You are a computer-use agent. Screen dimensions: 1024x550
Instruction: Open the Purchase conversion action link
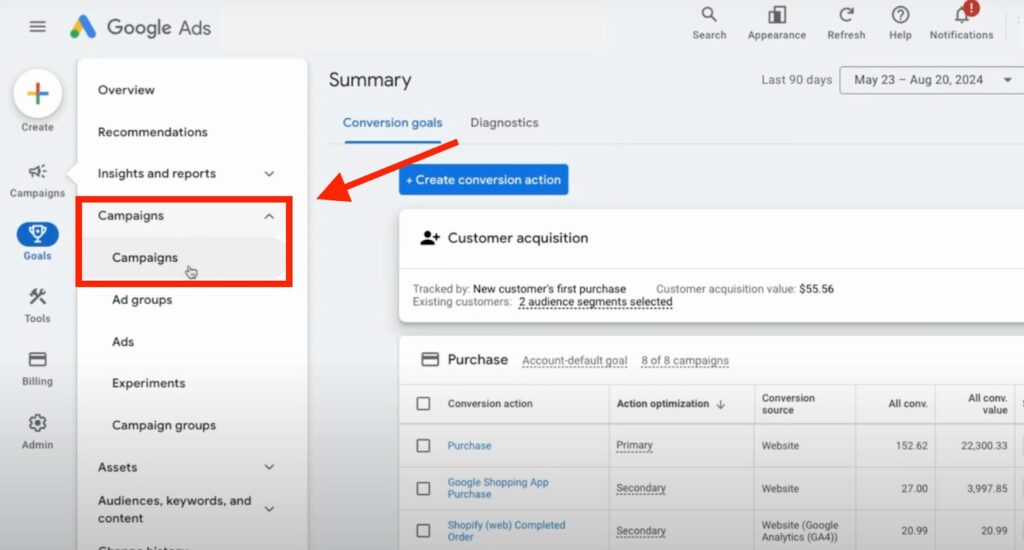click(470, 445)
